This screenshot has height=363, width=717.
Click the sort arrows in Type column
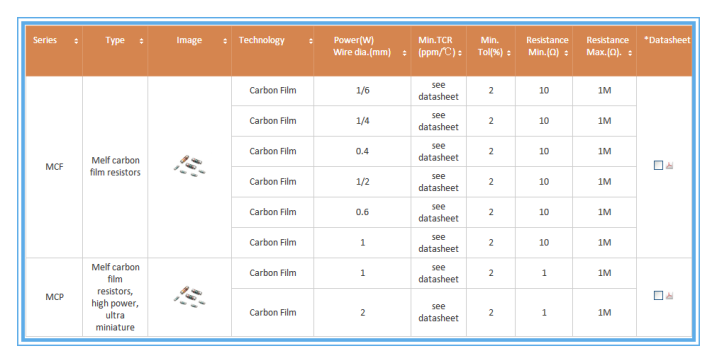pos(141,41)
